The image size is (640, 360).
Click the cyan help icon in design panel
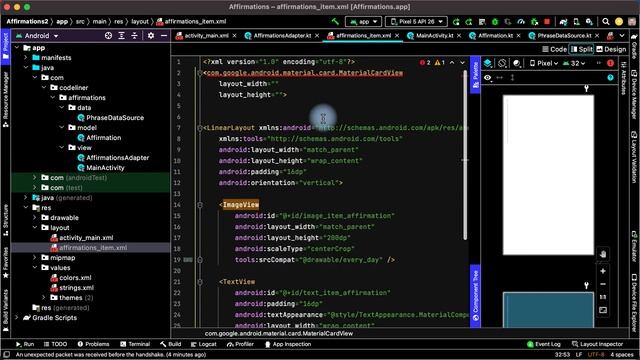coord(610,78)
